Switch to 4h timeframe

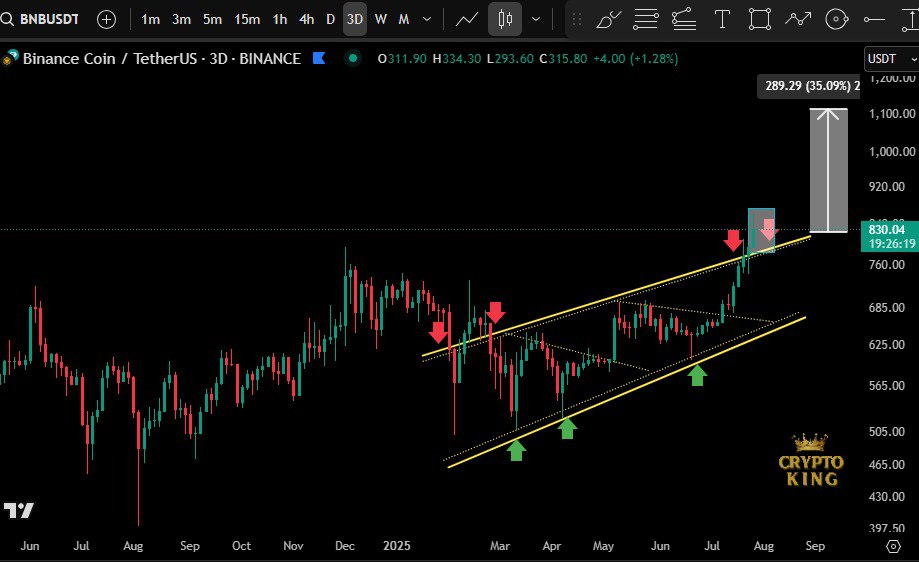(x=306, y=19)
